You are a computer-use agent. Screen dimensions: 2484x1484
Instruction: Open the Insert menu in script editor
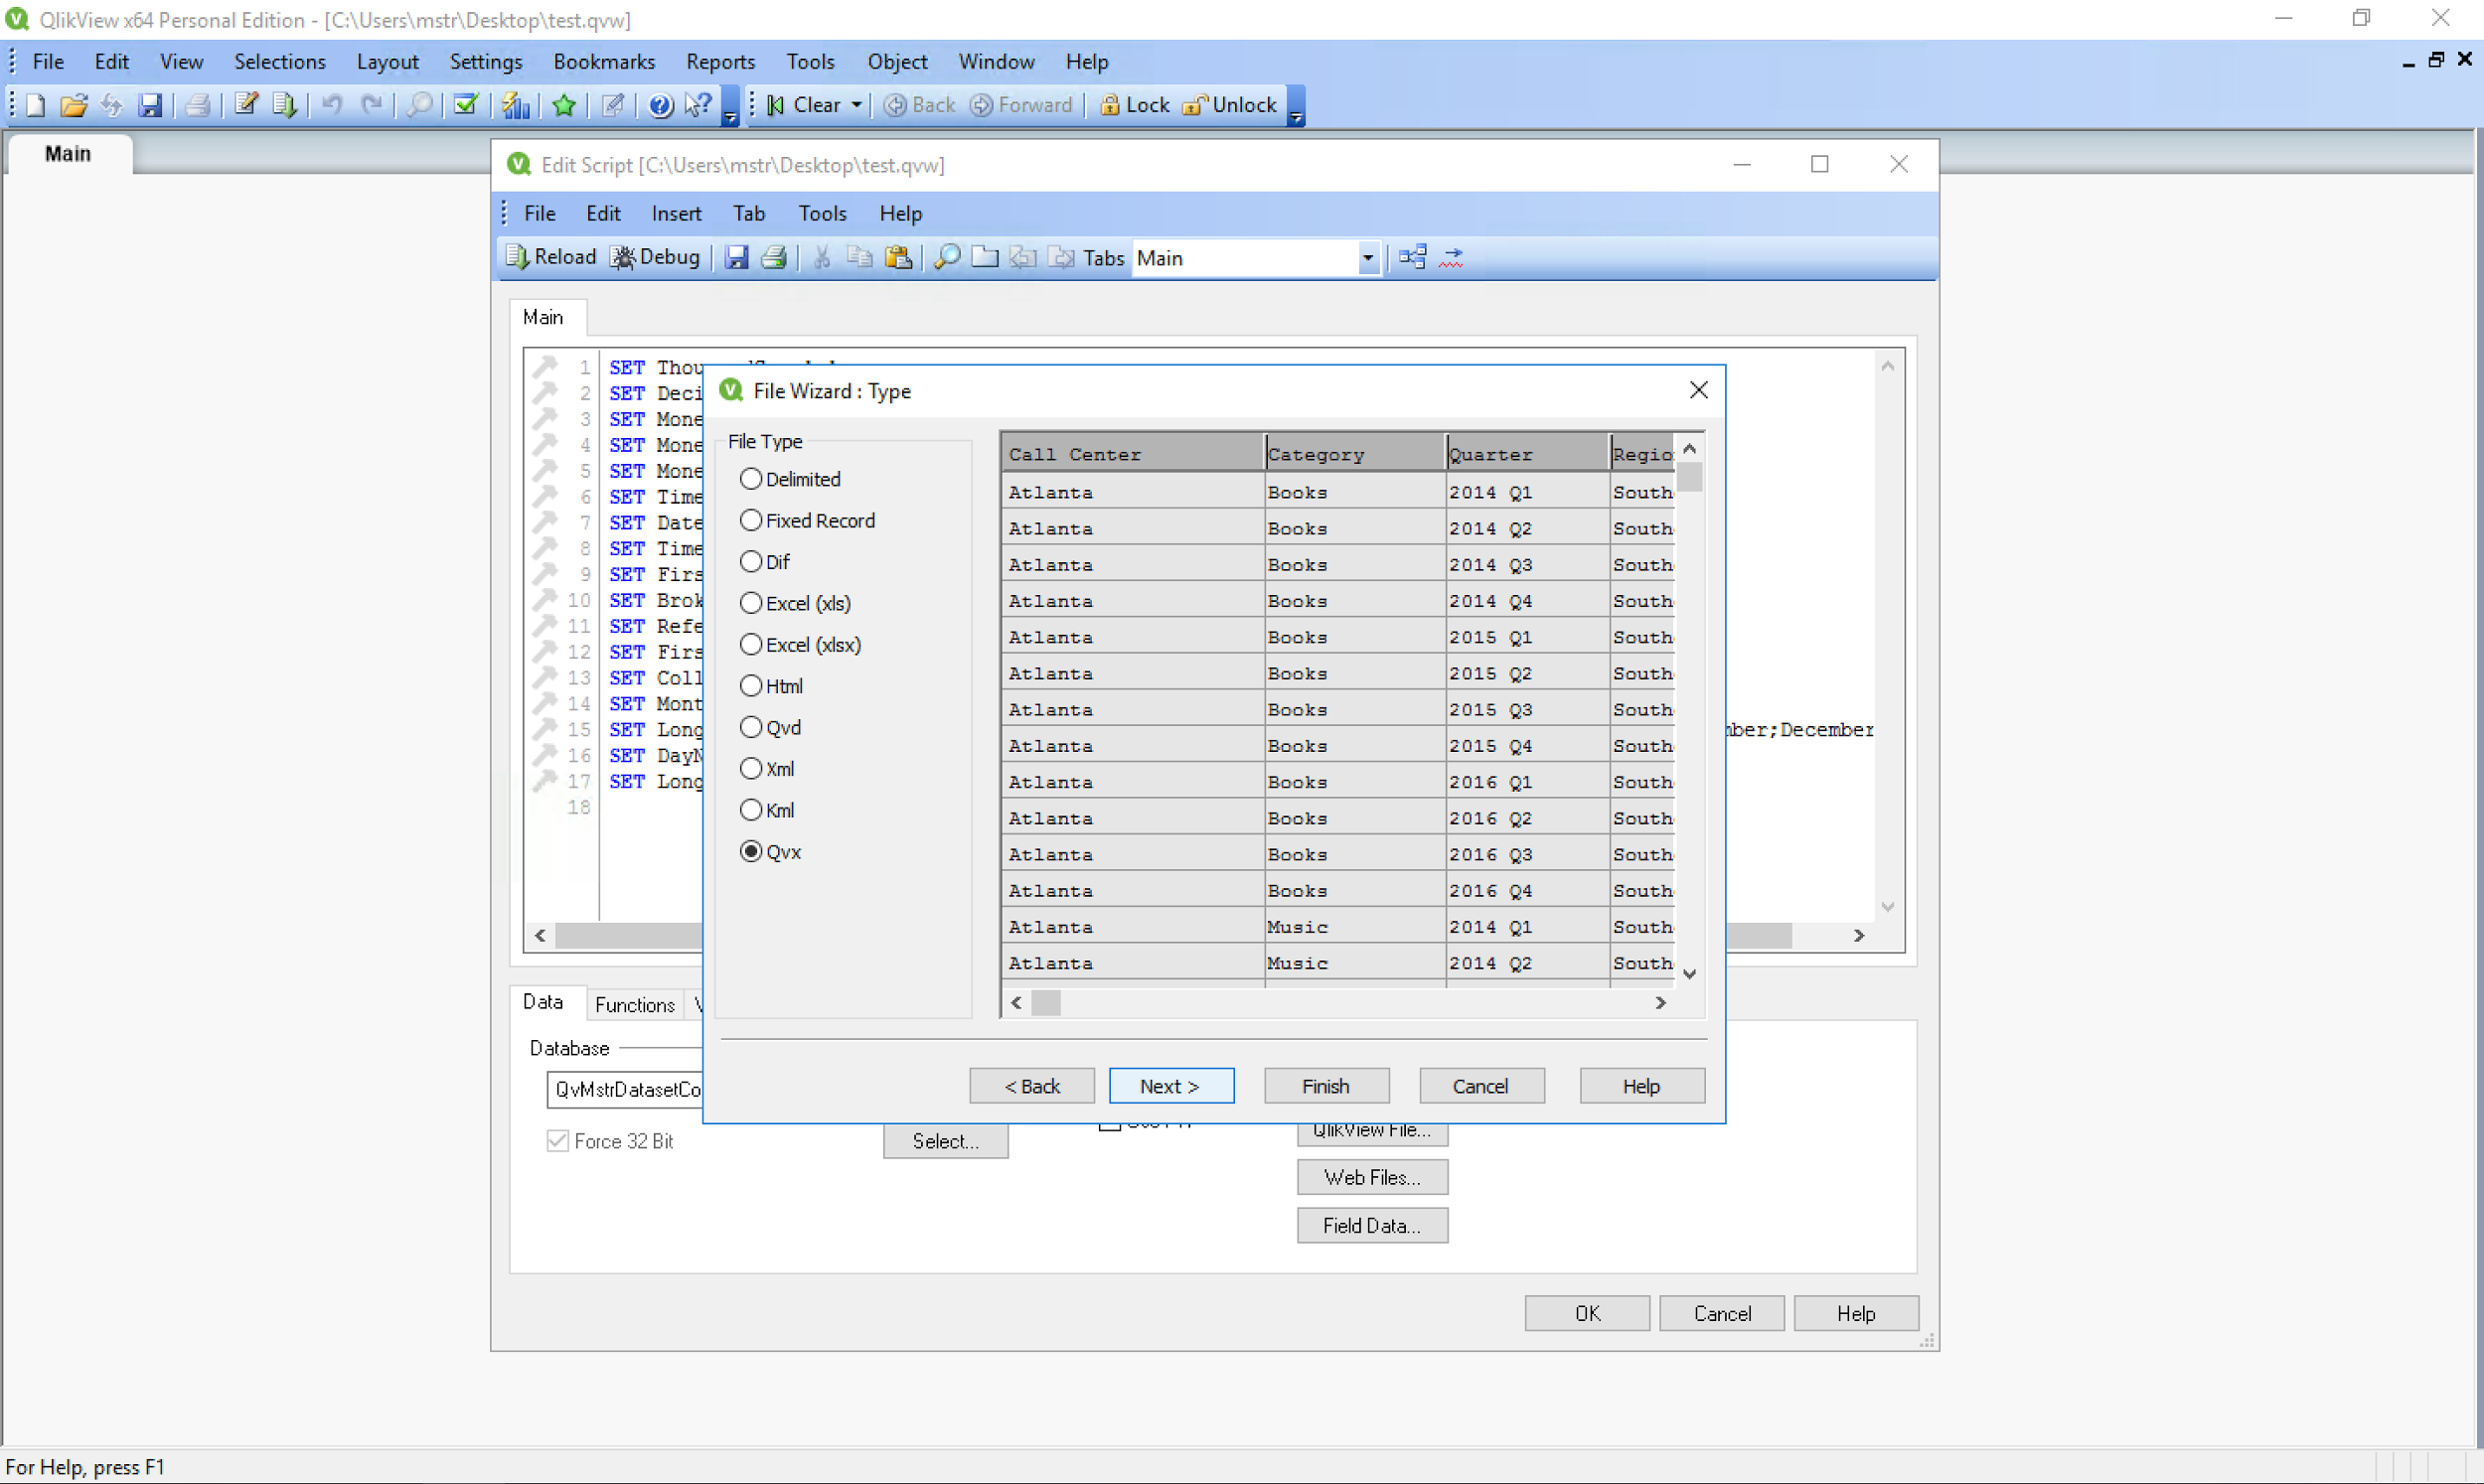676,212
